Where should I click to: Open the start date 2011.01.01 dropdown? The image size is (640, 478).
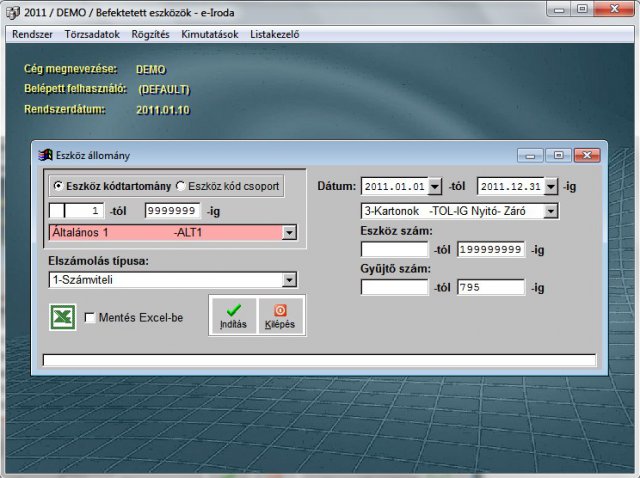[x=434, y=187]
